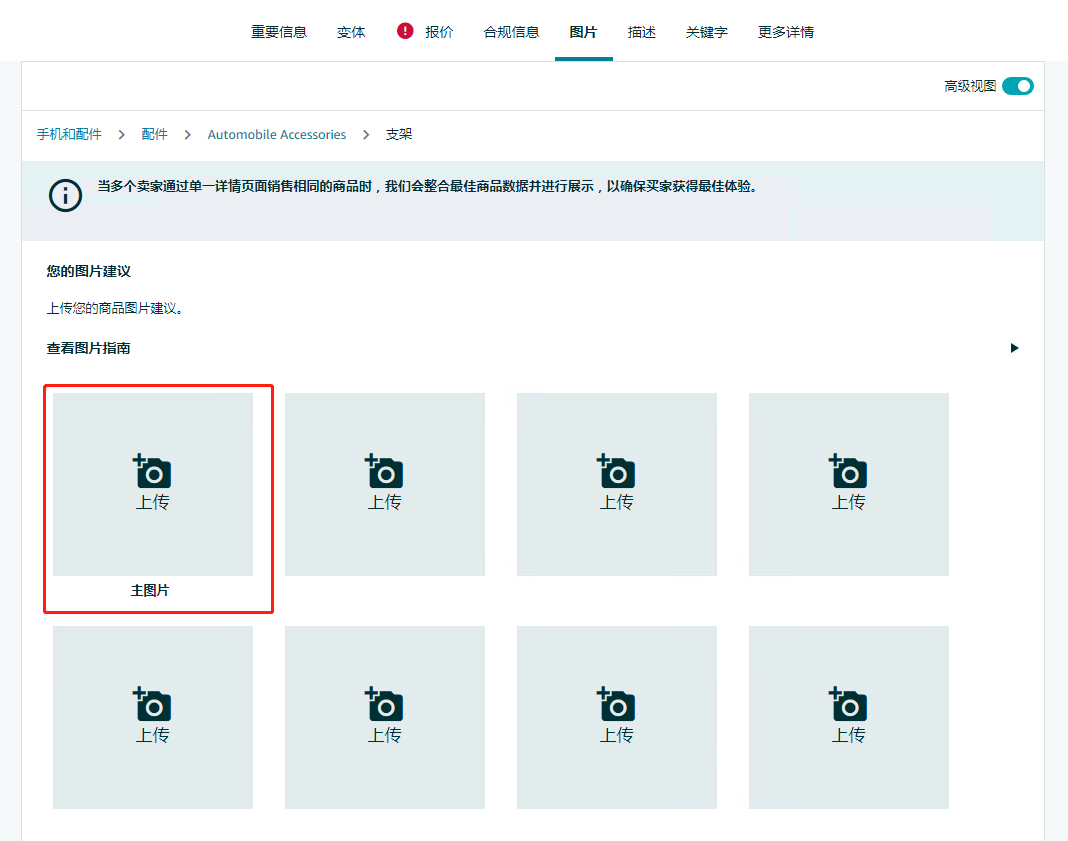Toggle the 高级视图 advanced view switch
The image size is (1068, 841).
[1017, 86]
